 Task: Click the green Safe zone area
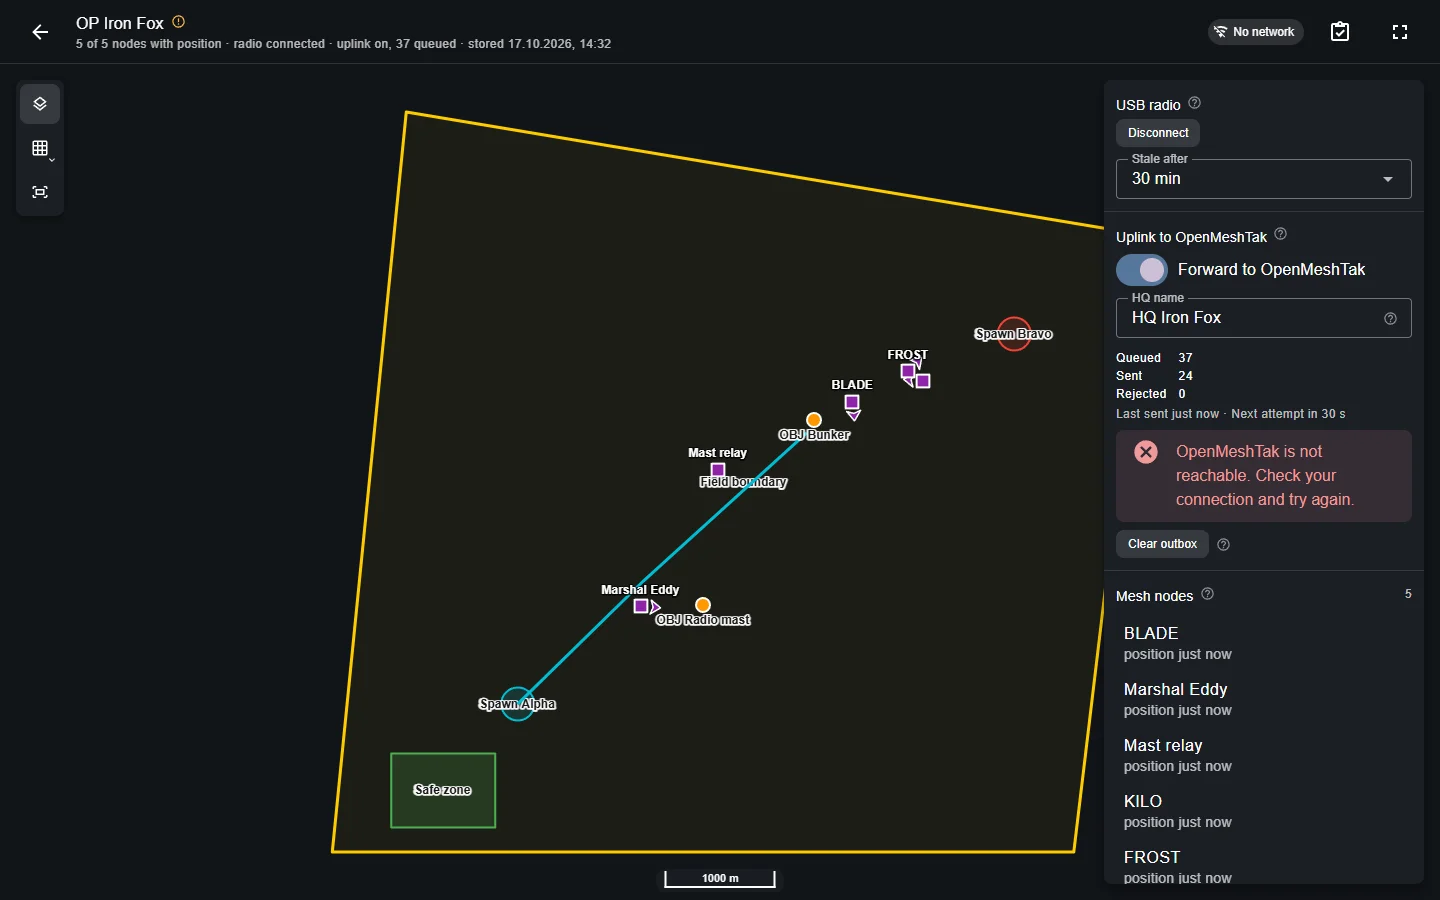point(443,790)
